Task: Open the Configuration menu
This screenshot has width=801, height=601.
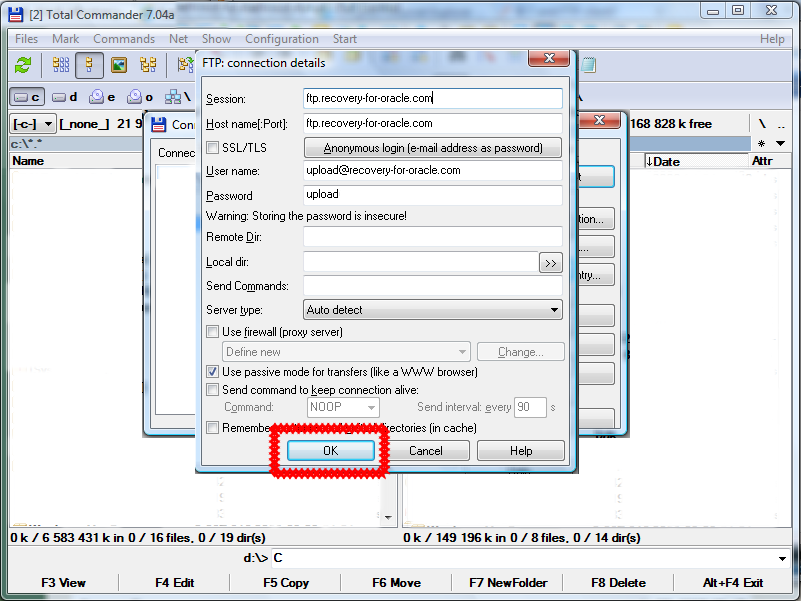Action: pyautogui.click(x=282, y=39)
